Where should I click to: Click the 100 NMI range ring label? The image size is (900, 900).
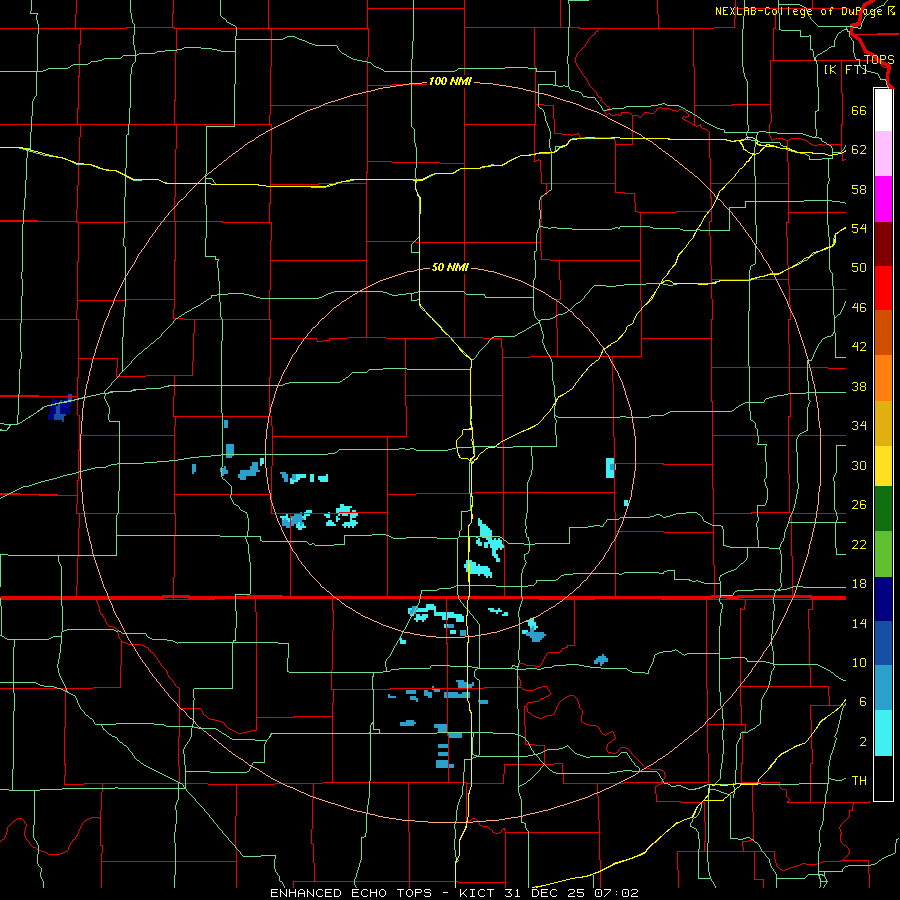(x=450, y=82)
